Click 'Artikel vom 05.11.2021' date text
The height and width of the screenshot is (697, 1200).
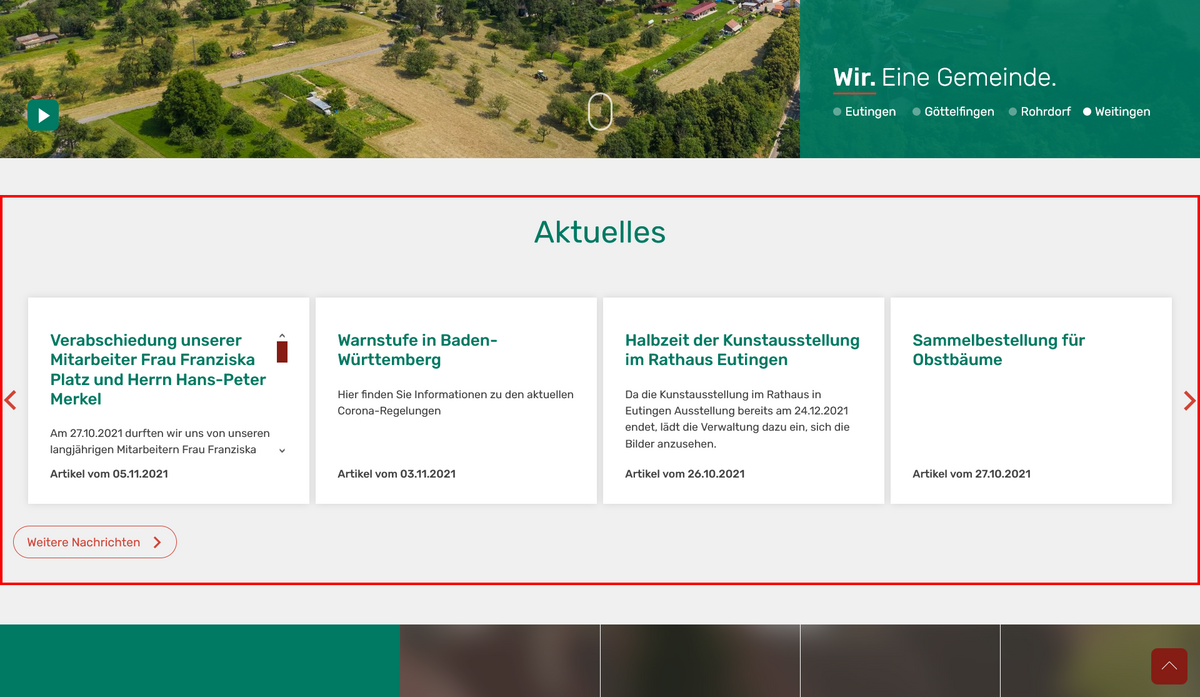click(x=109, y=474)
